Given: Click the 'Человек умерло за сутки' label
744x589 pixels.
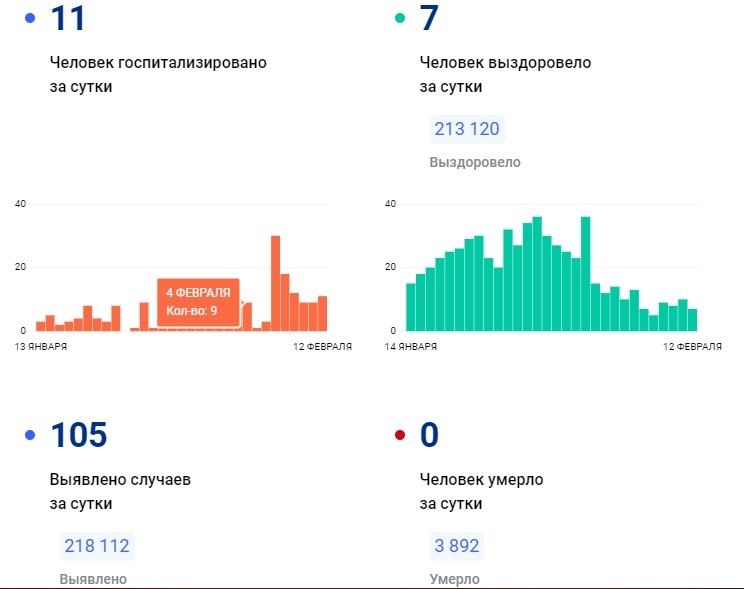Looking at the screenshot, I should tap(482, 491).
